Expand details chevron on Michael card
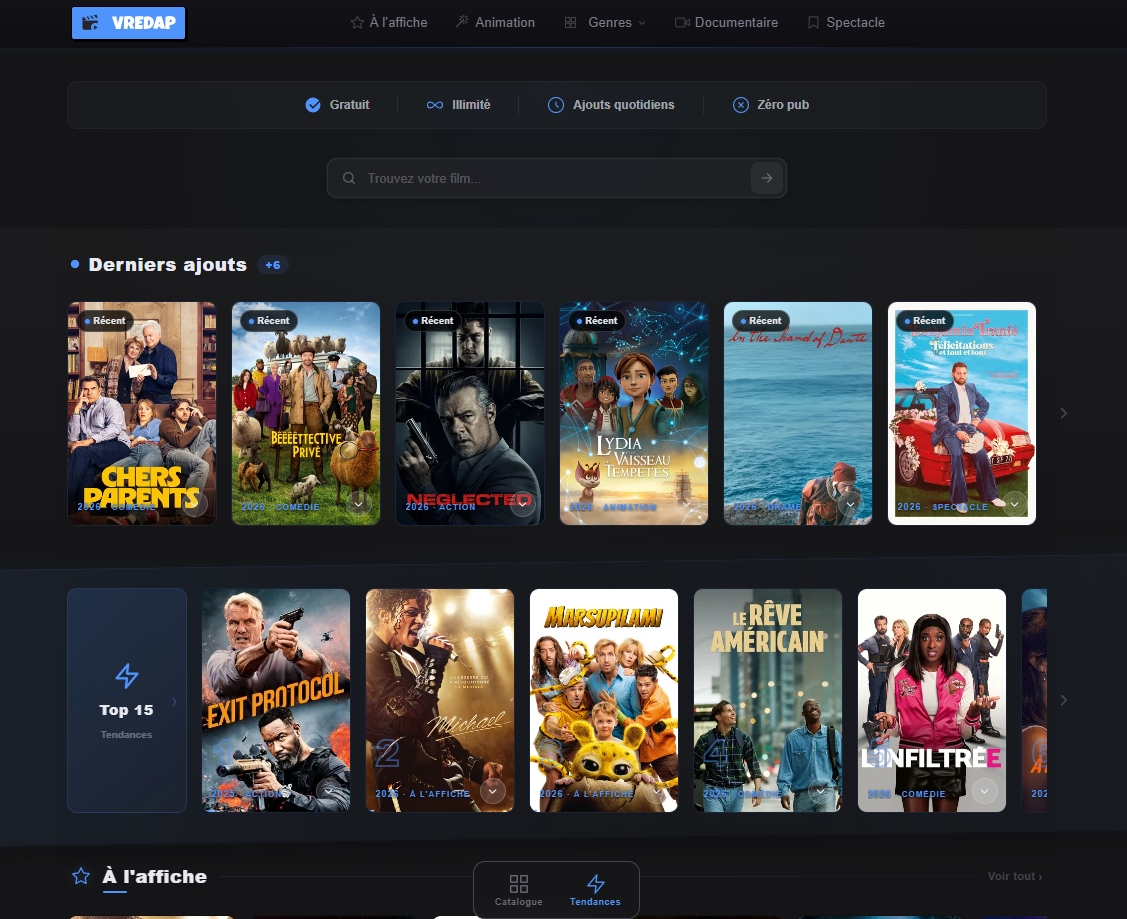 click(492, 791)
